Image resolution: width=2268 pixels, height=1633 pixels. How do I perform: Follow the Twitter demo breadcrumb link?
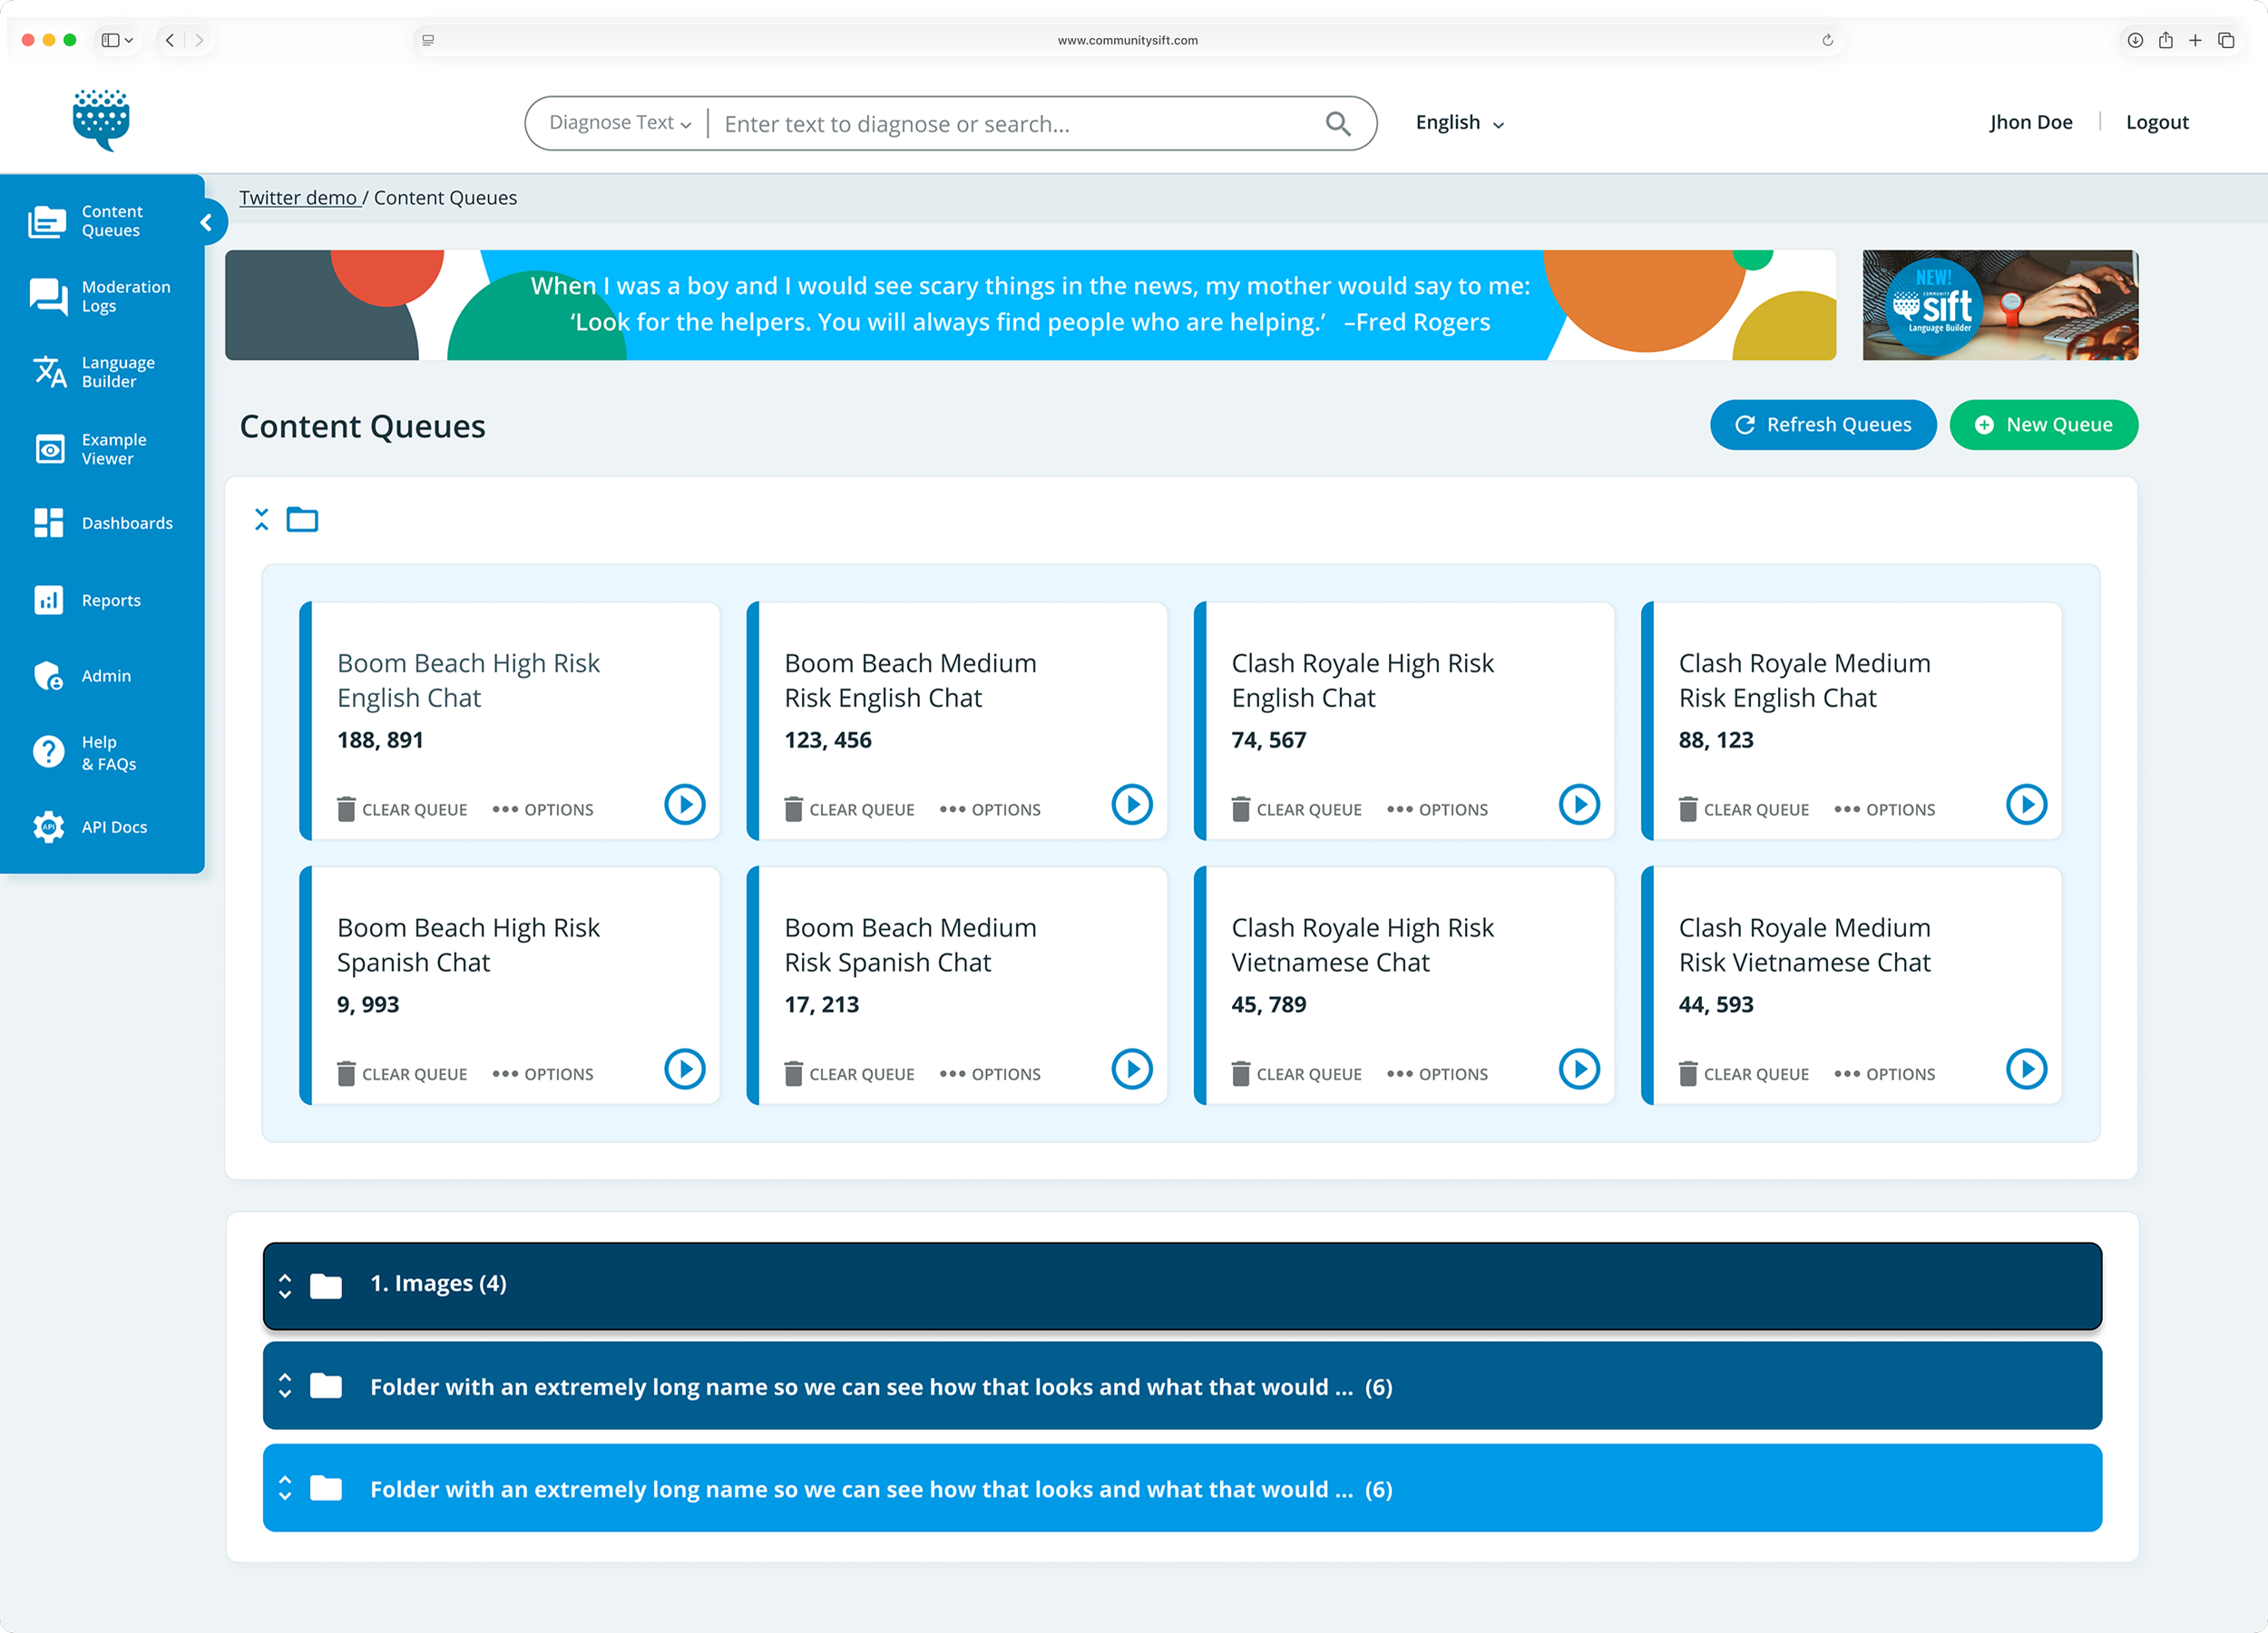(x=298, y=198)
